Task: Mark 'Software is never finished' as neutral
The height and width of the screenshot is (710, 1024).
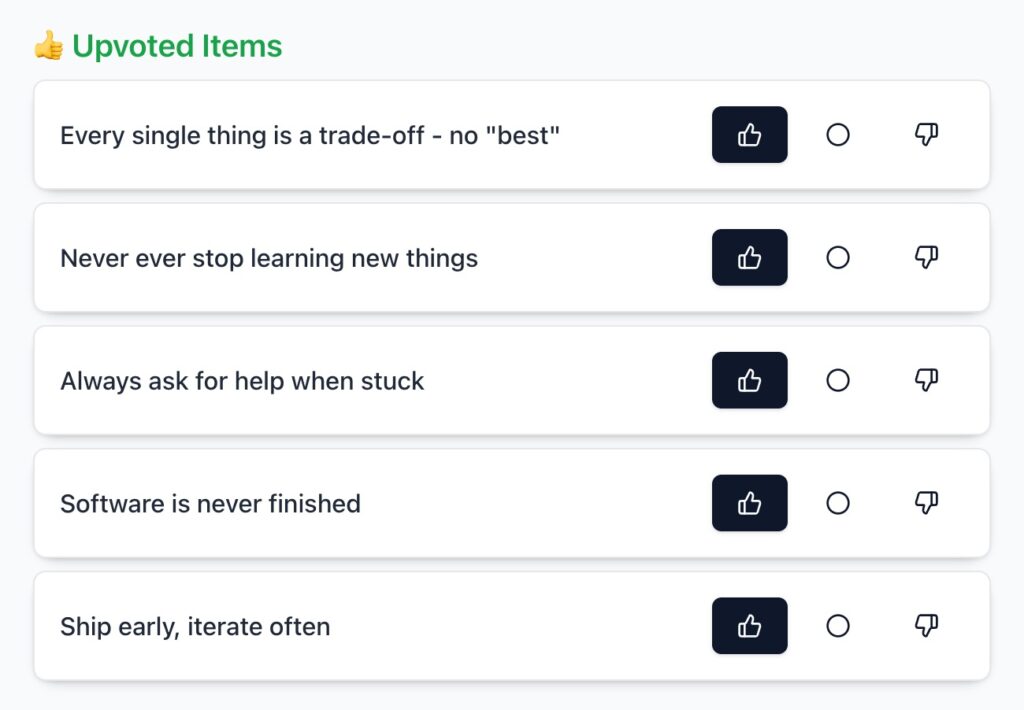Action: pyautogui.click(x=838, y=503)
